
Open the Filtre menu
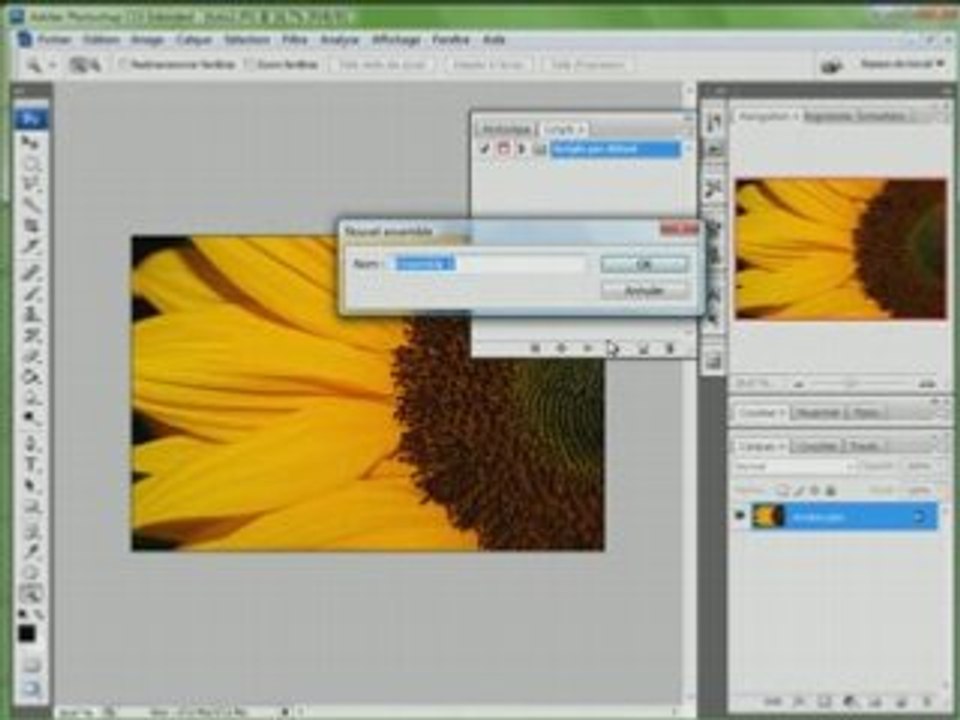[294, 40]
